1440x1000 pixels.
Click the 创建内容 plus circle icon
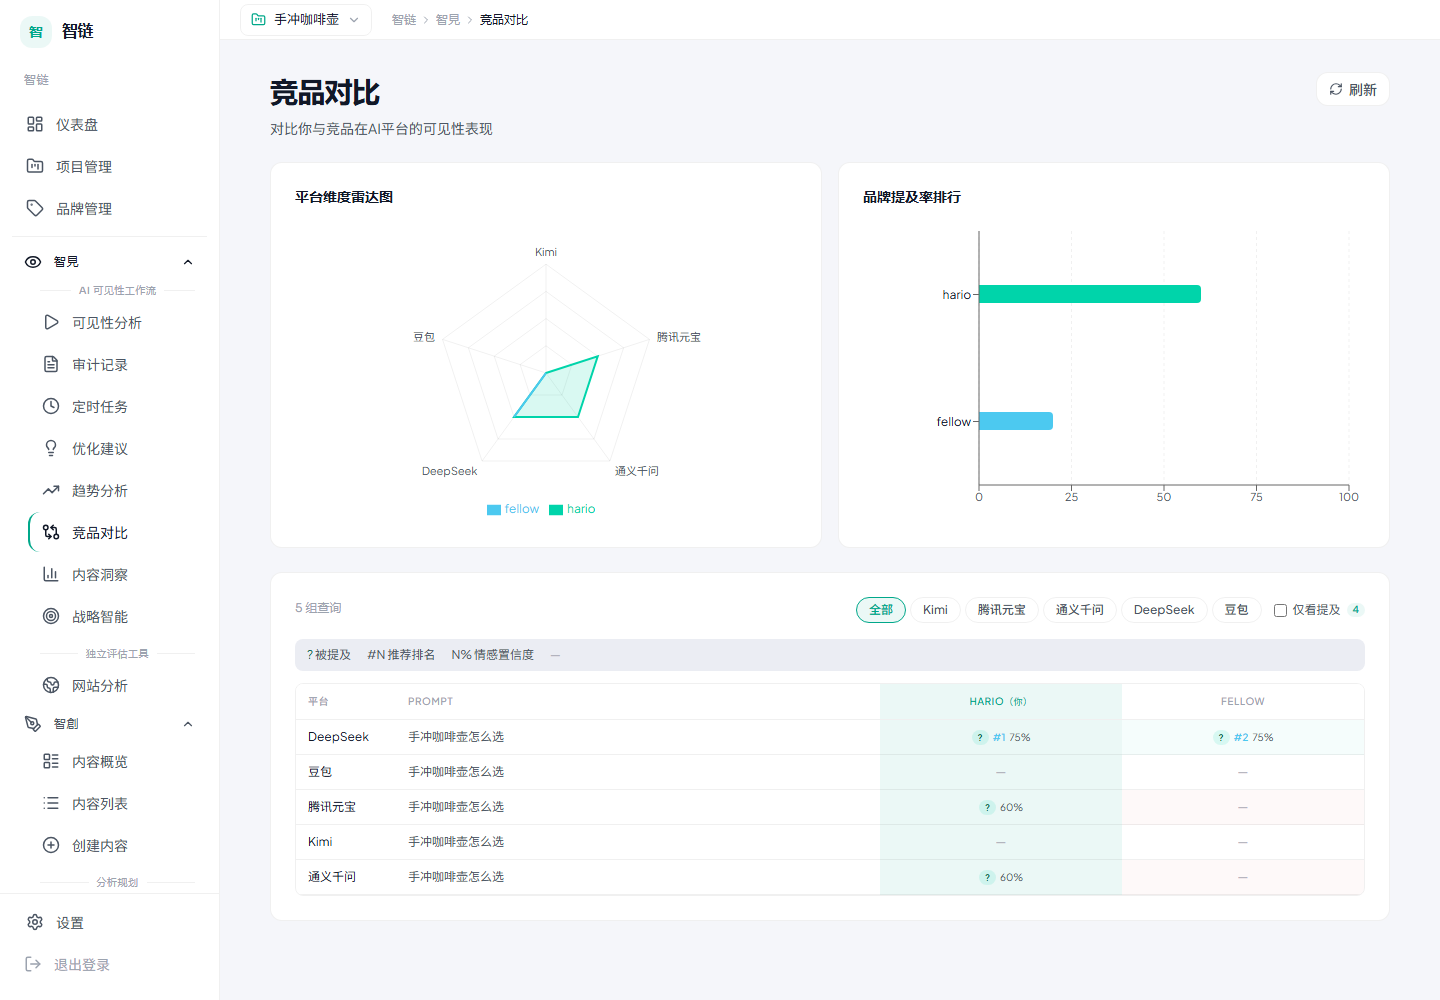51,845
